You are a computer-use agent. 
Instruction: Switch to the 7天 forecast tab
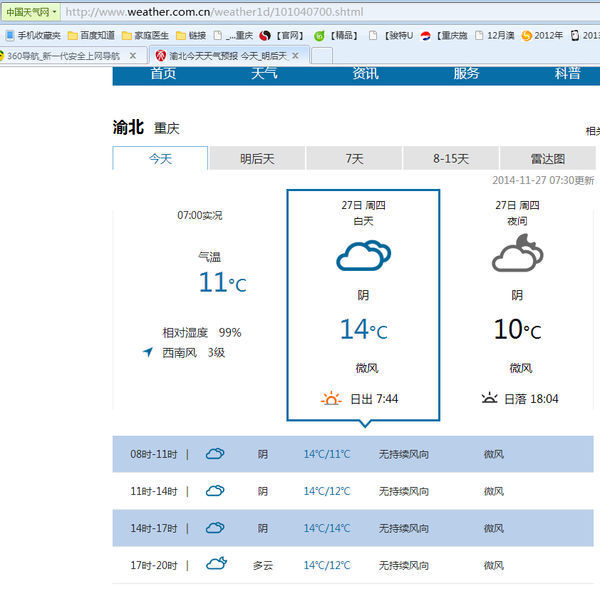354,158
